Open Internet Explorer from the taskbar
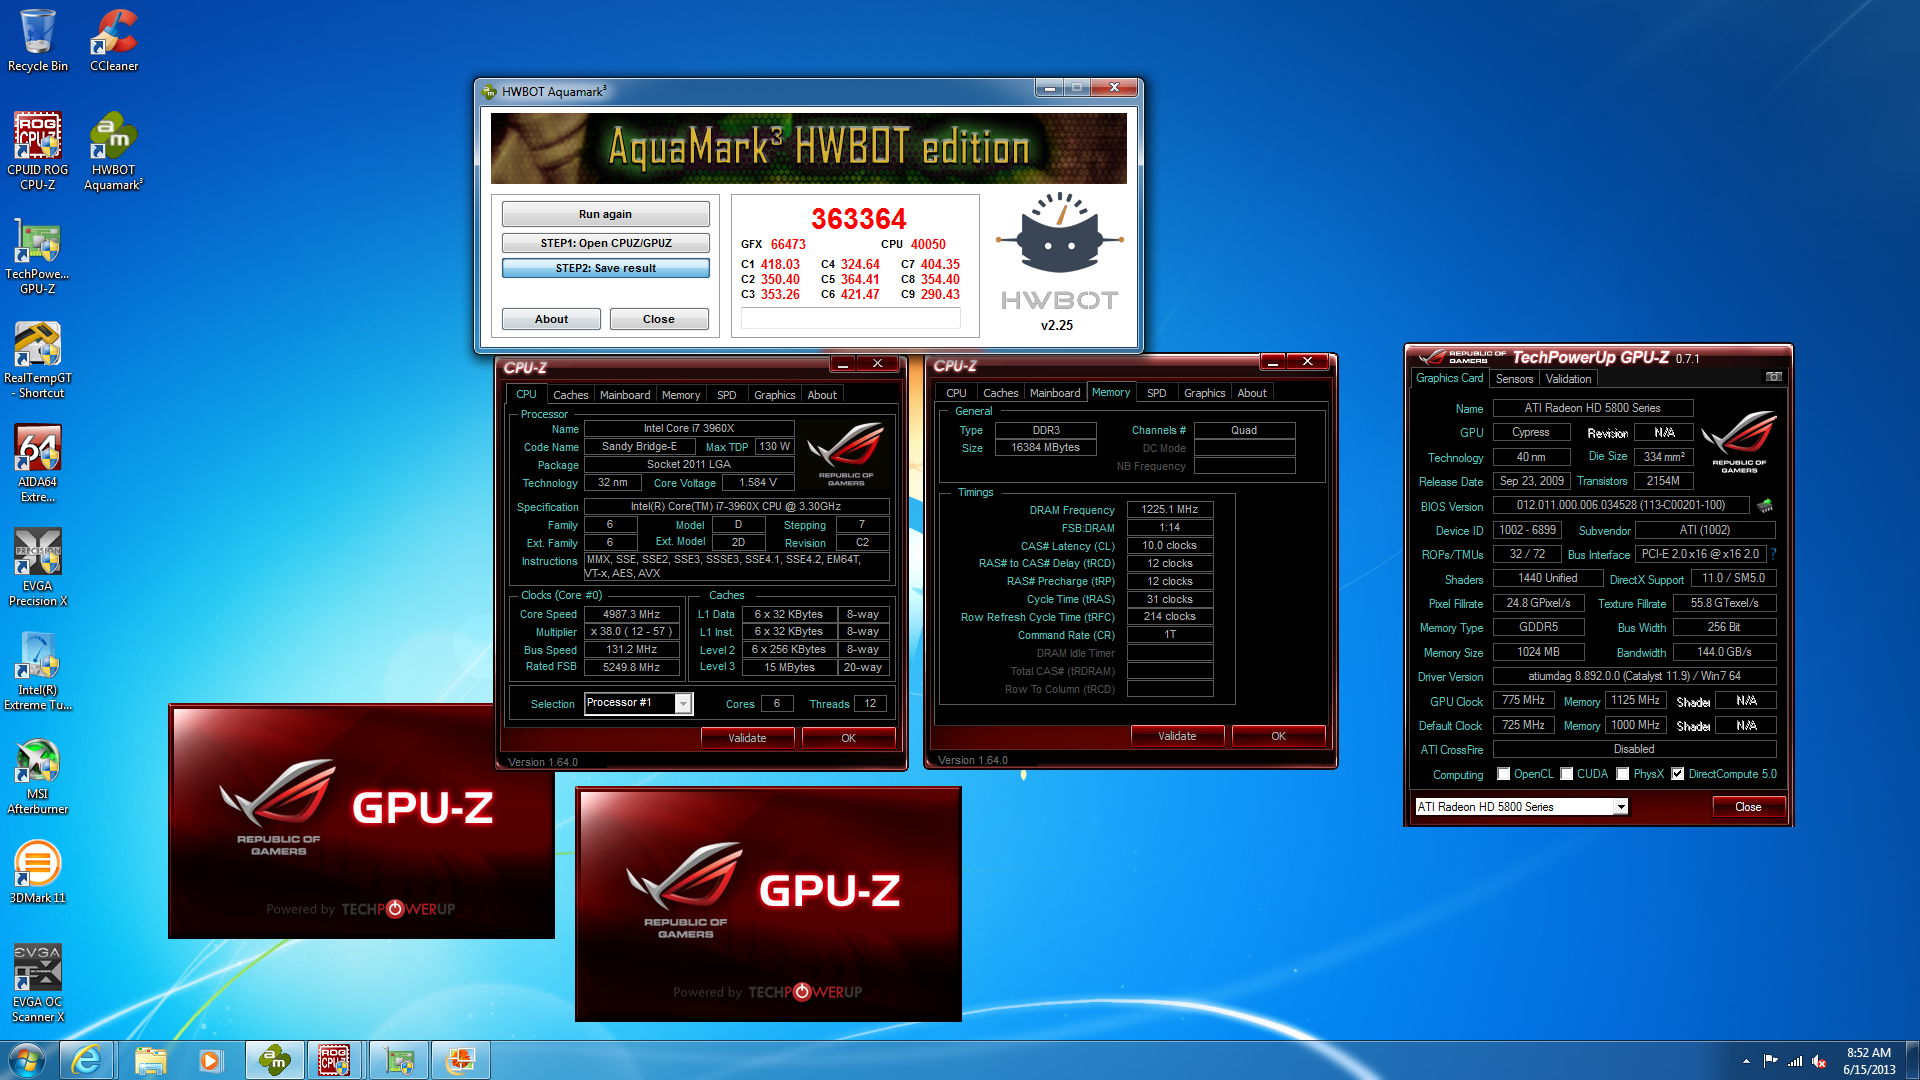 (x=86, y=1060)
